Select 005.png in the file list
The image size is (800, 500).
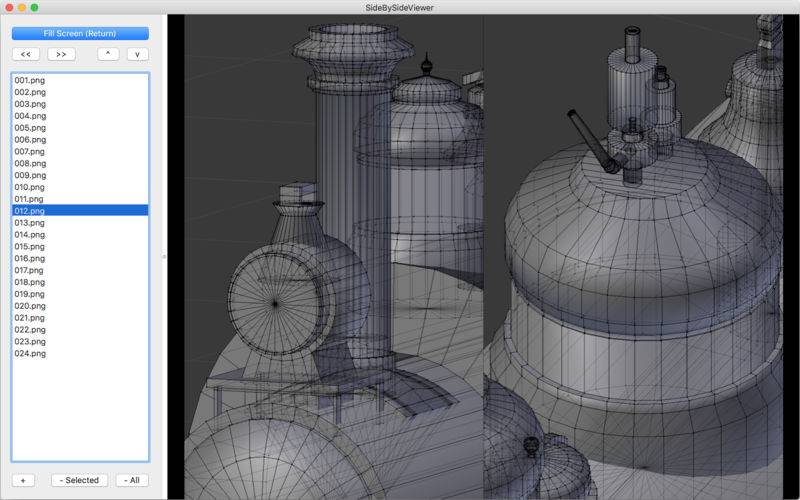pos(30,128)
